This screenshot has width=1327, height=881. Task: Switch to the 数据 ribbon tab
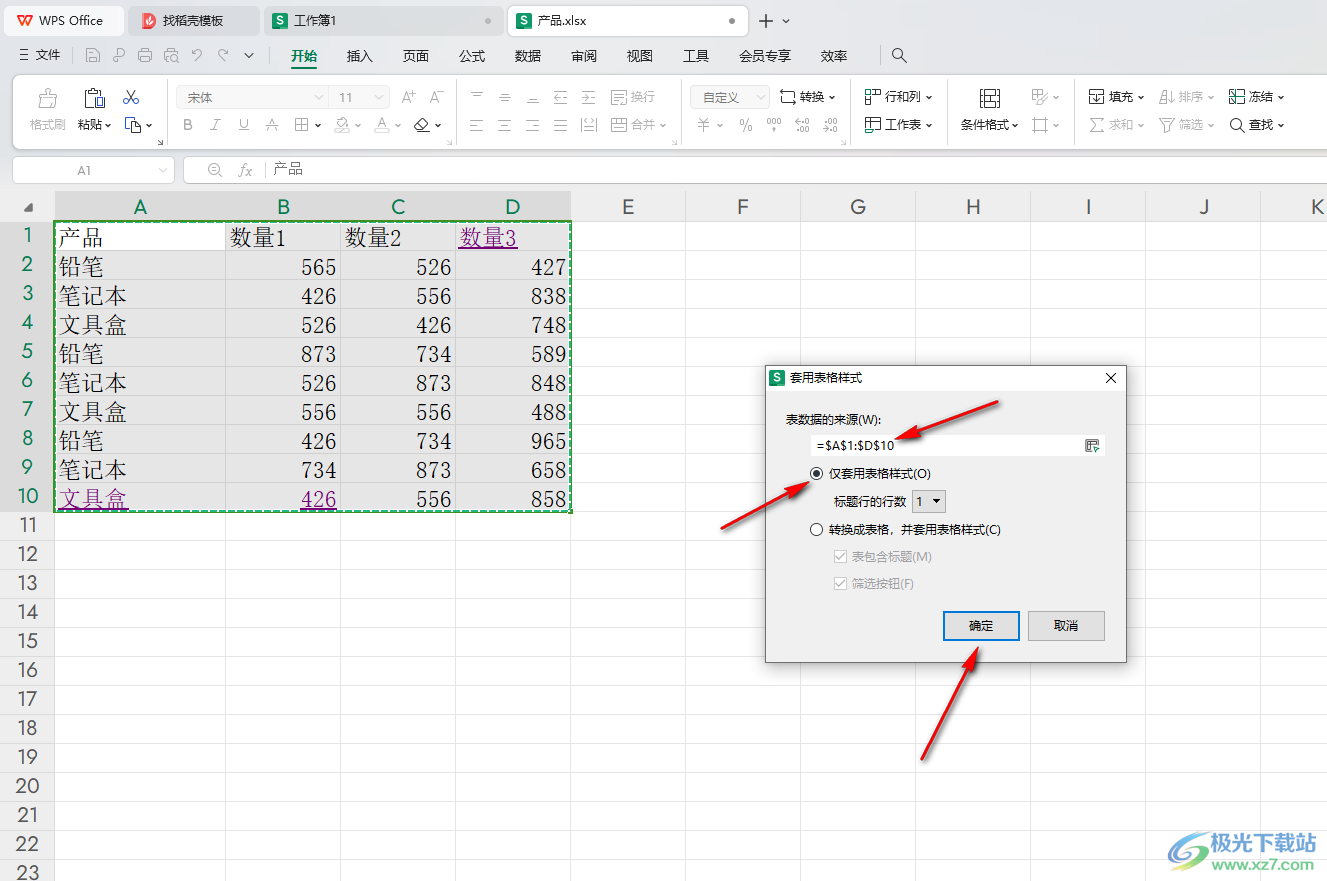(528, 56)
